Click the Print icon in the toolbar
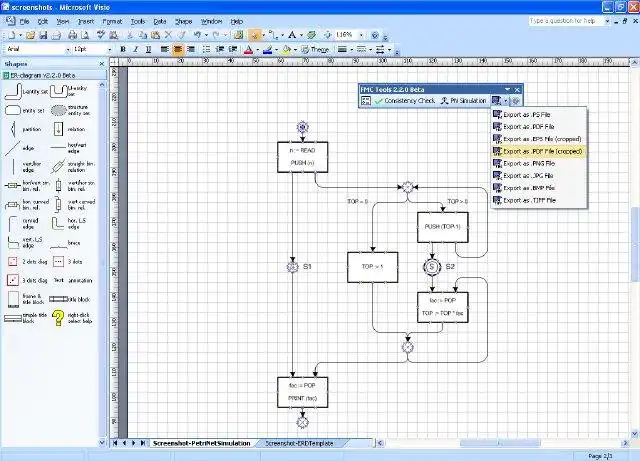 (72, 36)
